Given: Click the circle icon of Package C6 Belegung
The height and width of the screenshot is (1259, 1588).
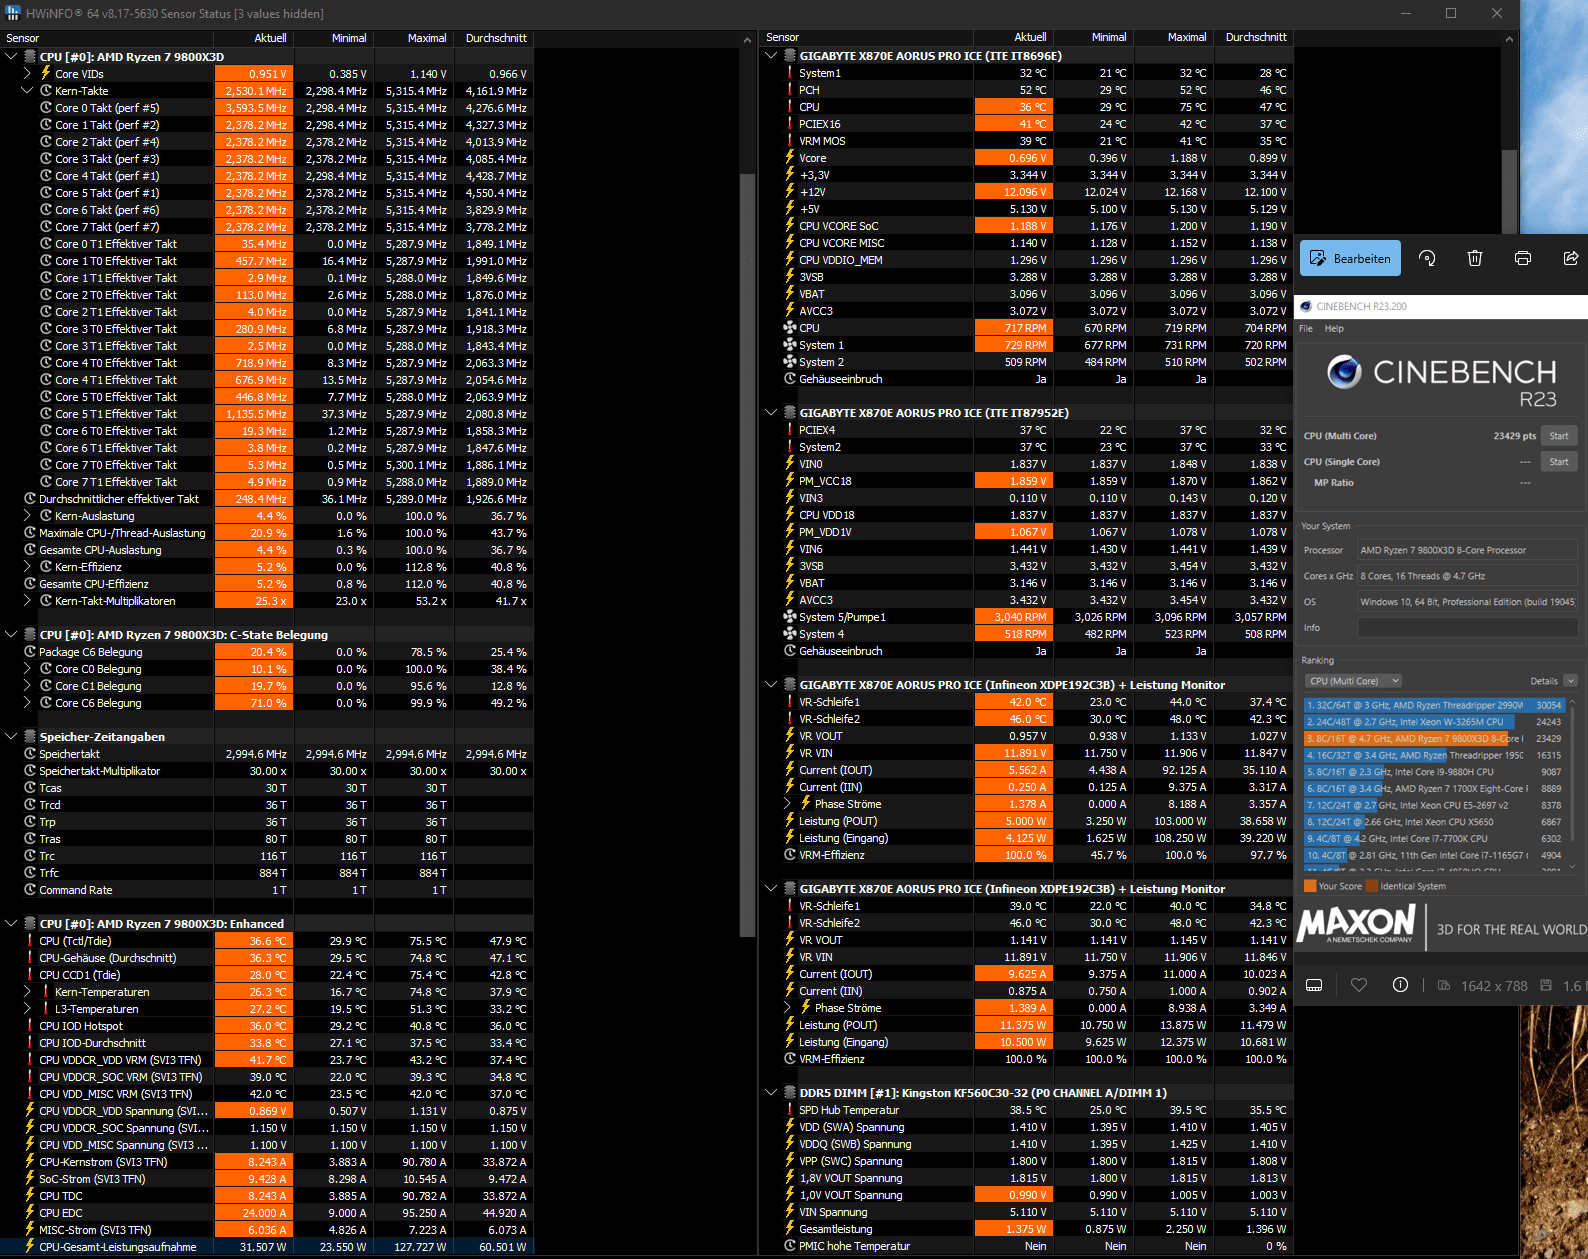Looking at the screenshot, I should click(x=30, y=652).
